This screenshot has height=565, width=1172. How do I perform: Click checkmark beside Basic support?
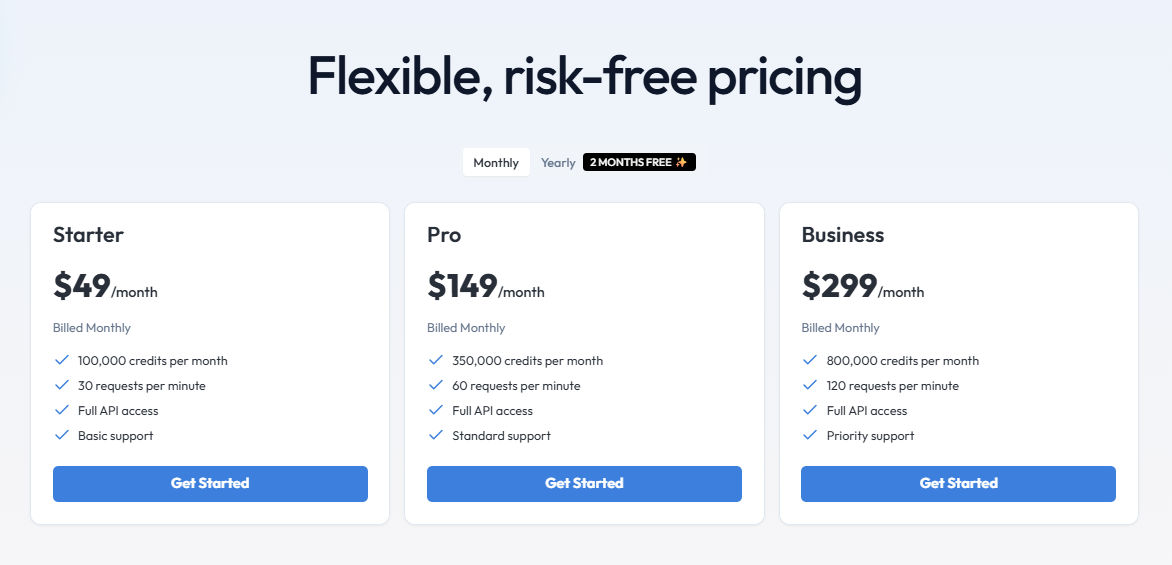click(x=62, y=435)
